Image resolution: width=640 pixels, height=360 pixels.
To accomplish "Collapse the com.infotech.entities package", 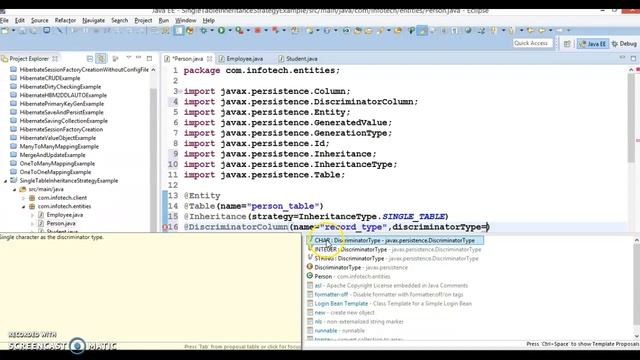I will 23,207.
